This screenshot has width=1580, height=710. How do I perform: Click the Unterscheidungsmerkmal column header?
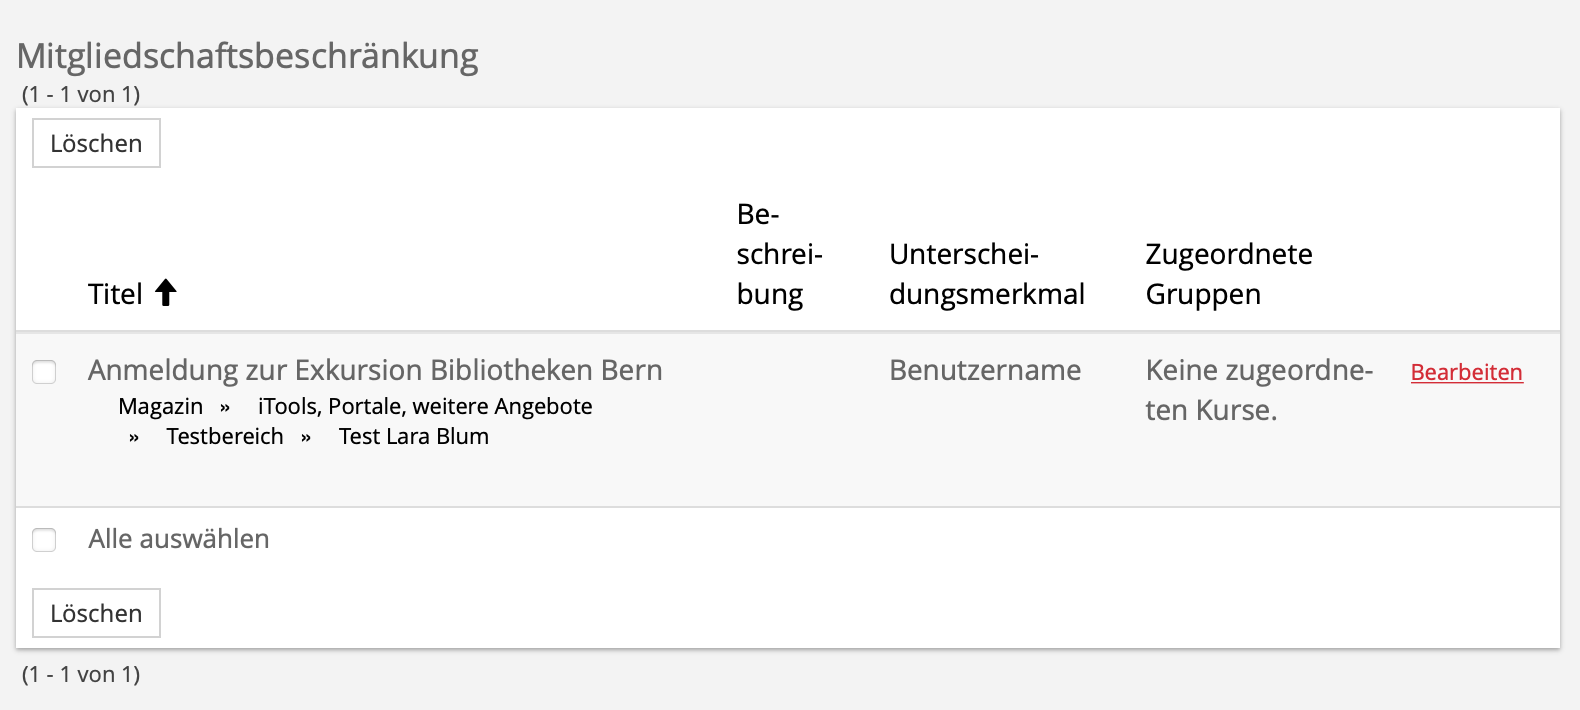coord(986,274)
